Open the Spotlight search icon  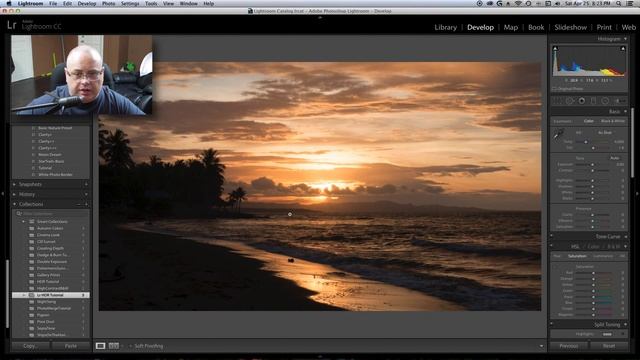click(x=619, y=3)
